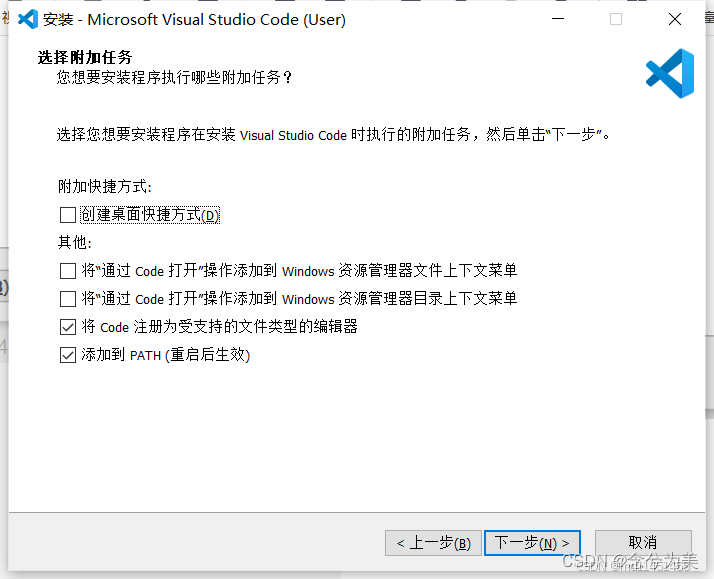Screen dimensions: 714x579
Task: Uncheck register Code as editor option (注册为受支持的文件类型的编辑器)
Action: [68, 327]
